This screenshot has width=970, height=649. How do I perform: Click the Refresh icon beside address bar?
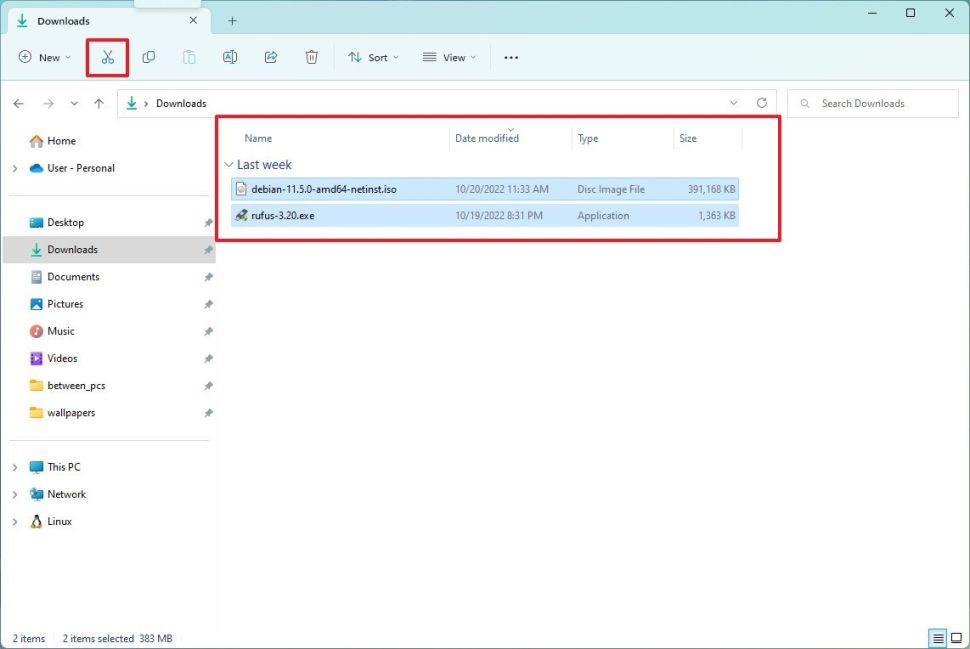[x=762, y=103]
